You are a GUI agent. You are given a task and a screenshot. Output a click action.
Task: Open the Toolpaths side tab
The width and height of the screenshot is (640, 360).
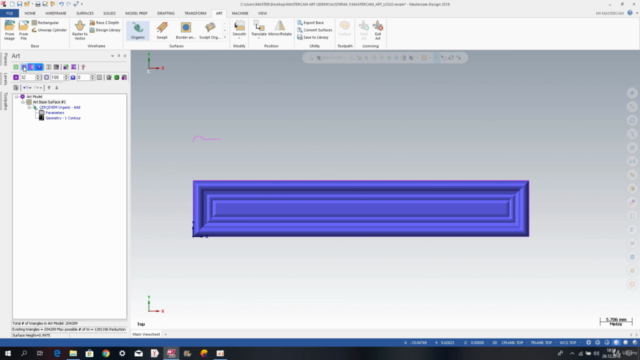pos(5,101)
